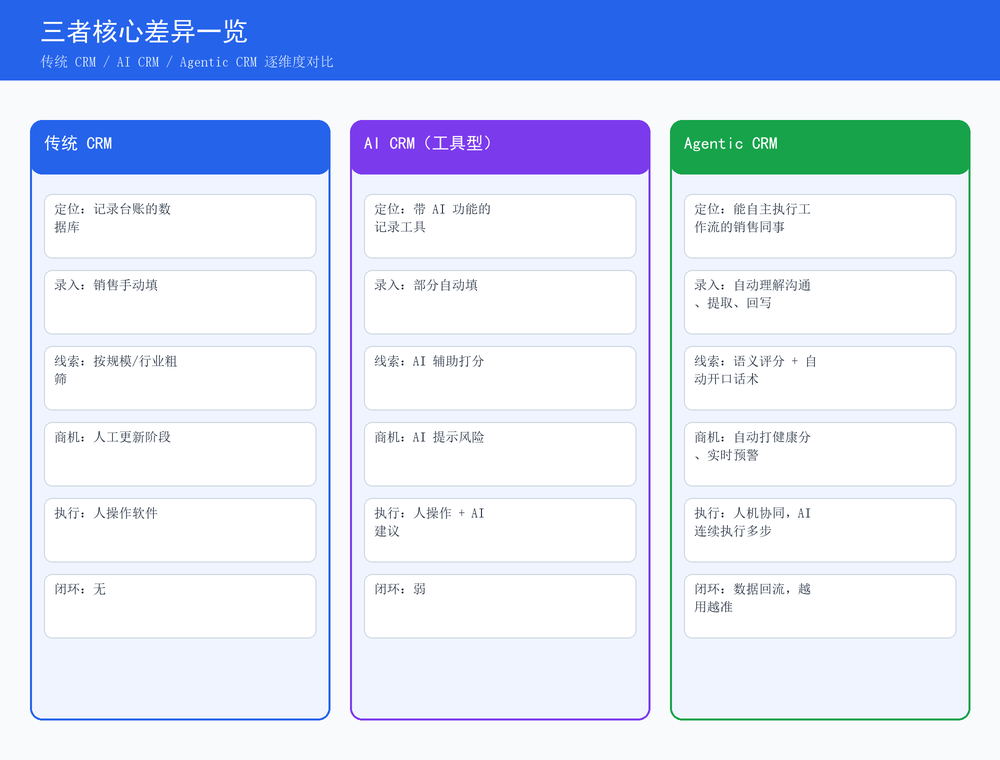1000x760 pixels.
Task: Select the card 闭环：弱
Action: [x=500, y=606]
